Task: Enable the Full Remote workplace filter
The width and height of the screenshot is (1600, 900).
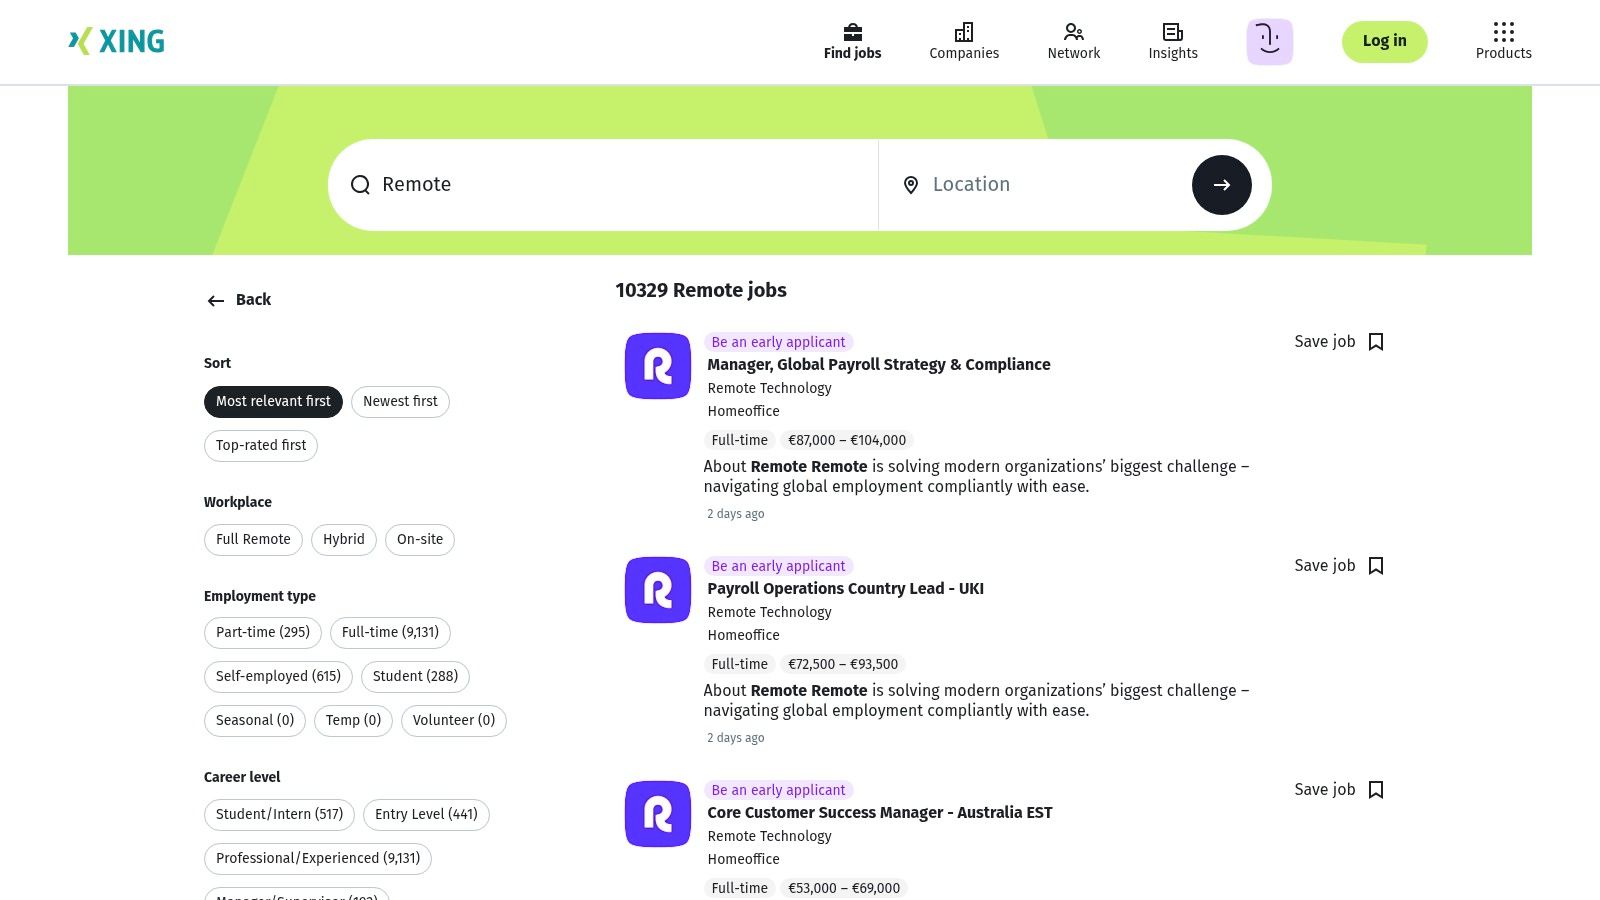Action: (253, 539)
